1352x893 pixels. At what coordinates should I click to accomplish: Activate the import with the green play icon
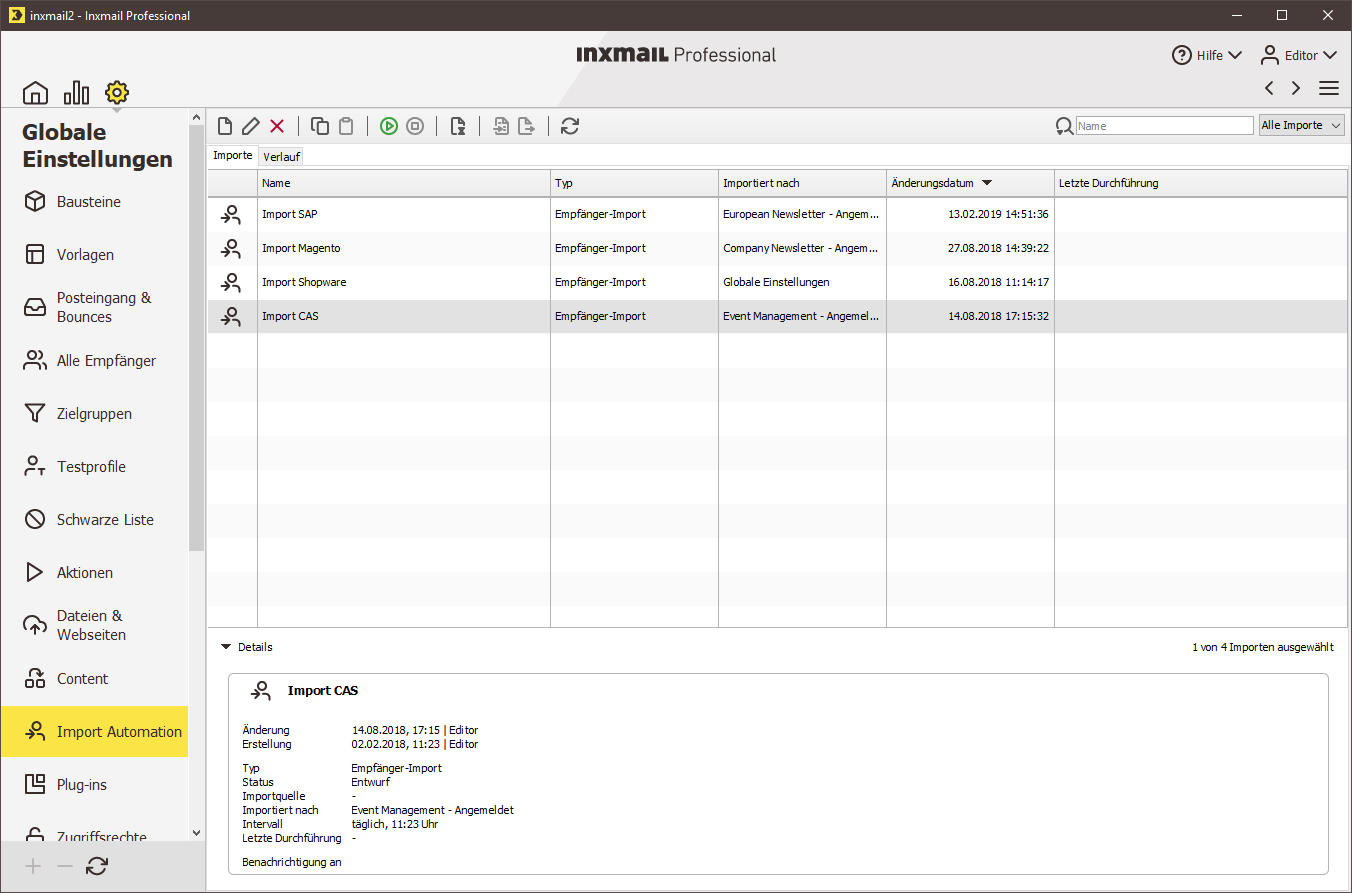point(389,126)
